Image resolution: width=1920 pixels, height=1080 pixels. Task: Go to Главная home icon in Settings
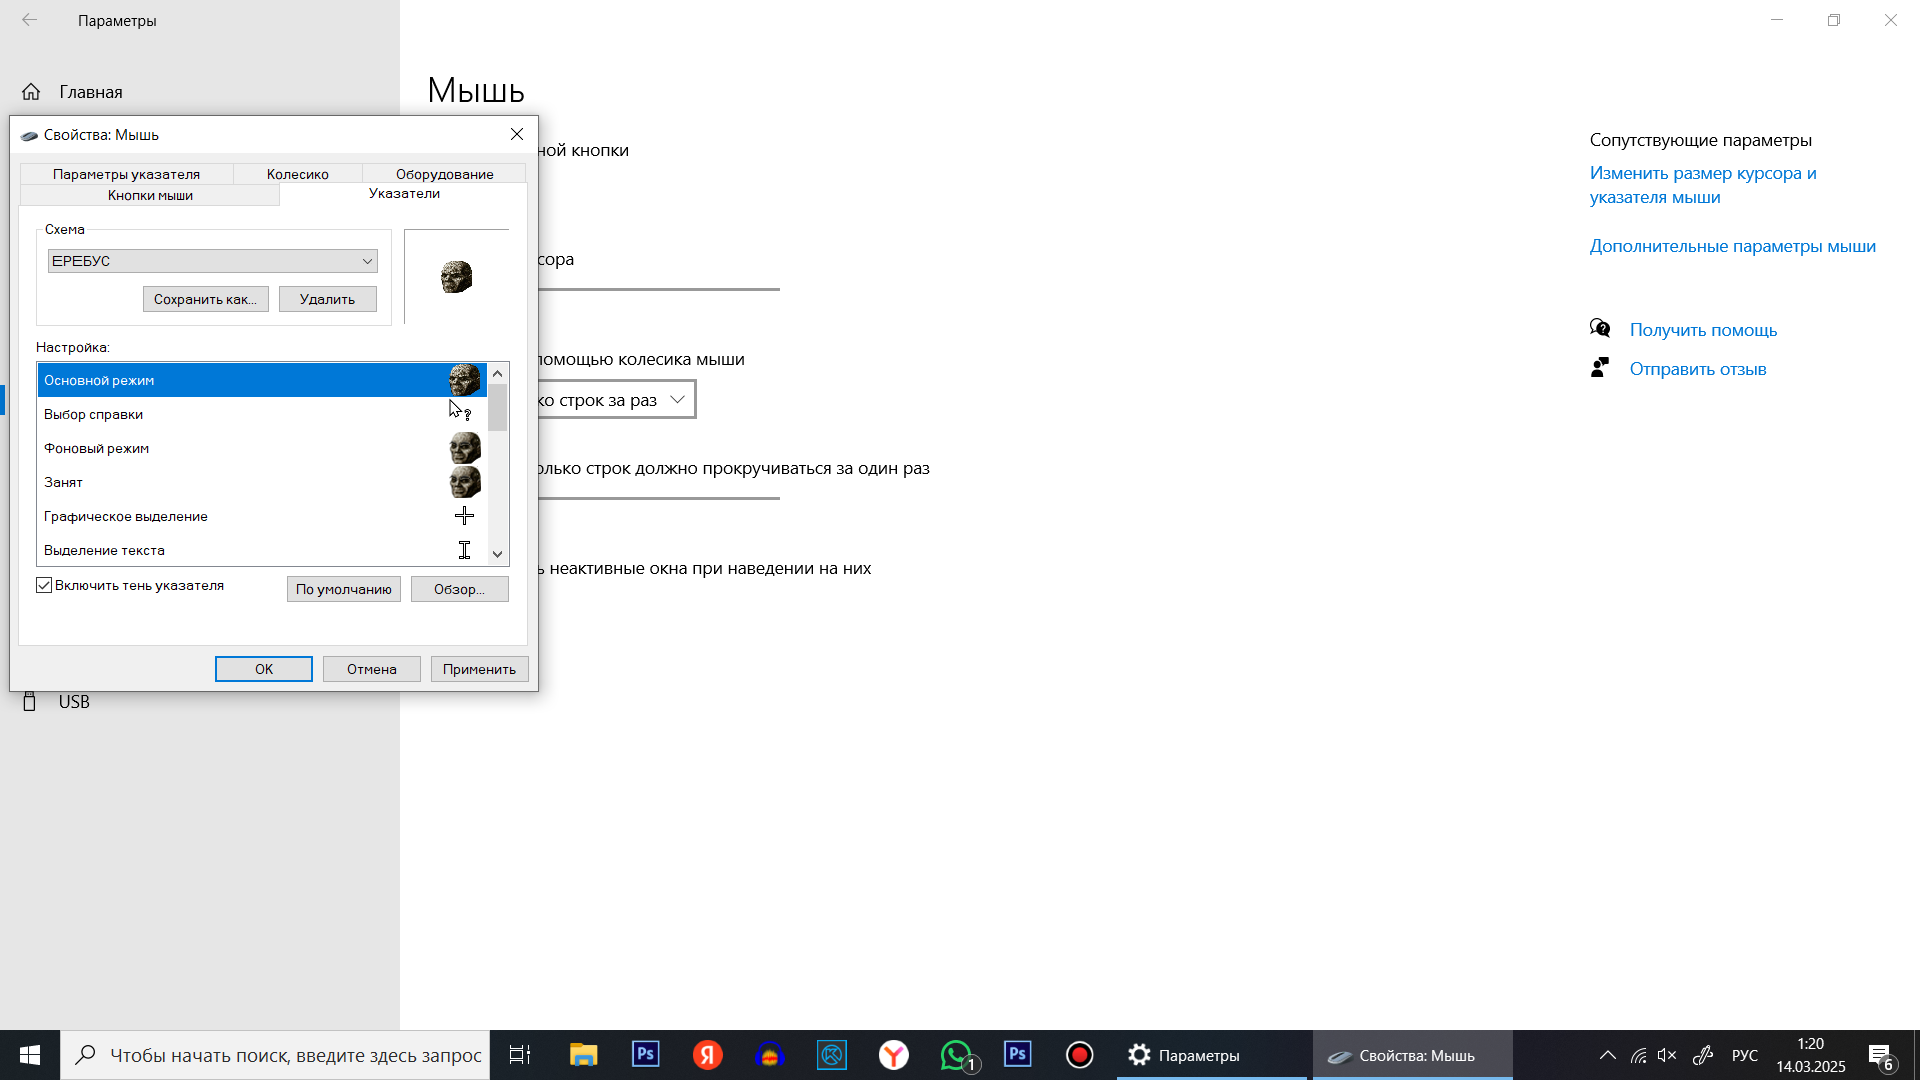(31, 92)
